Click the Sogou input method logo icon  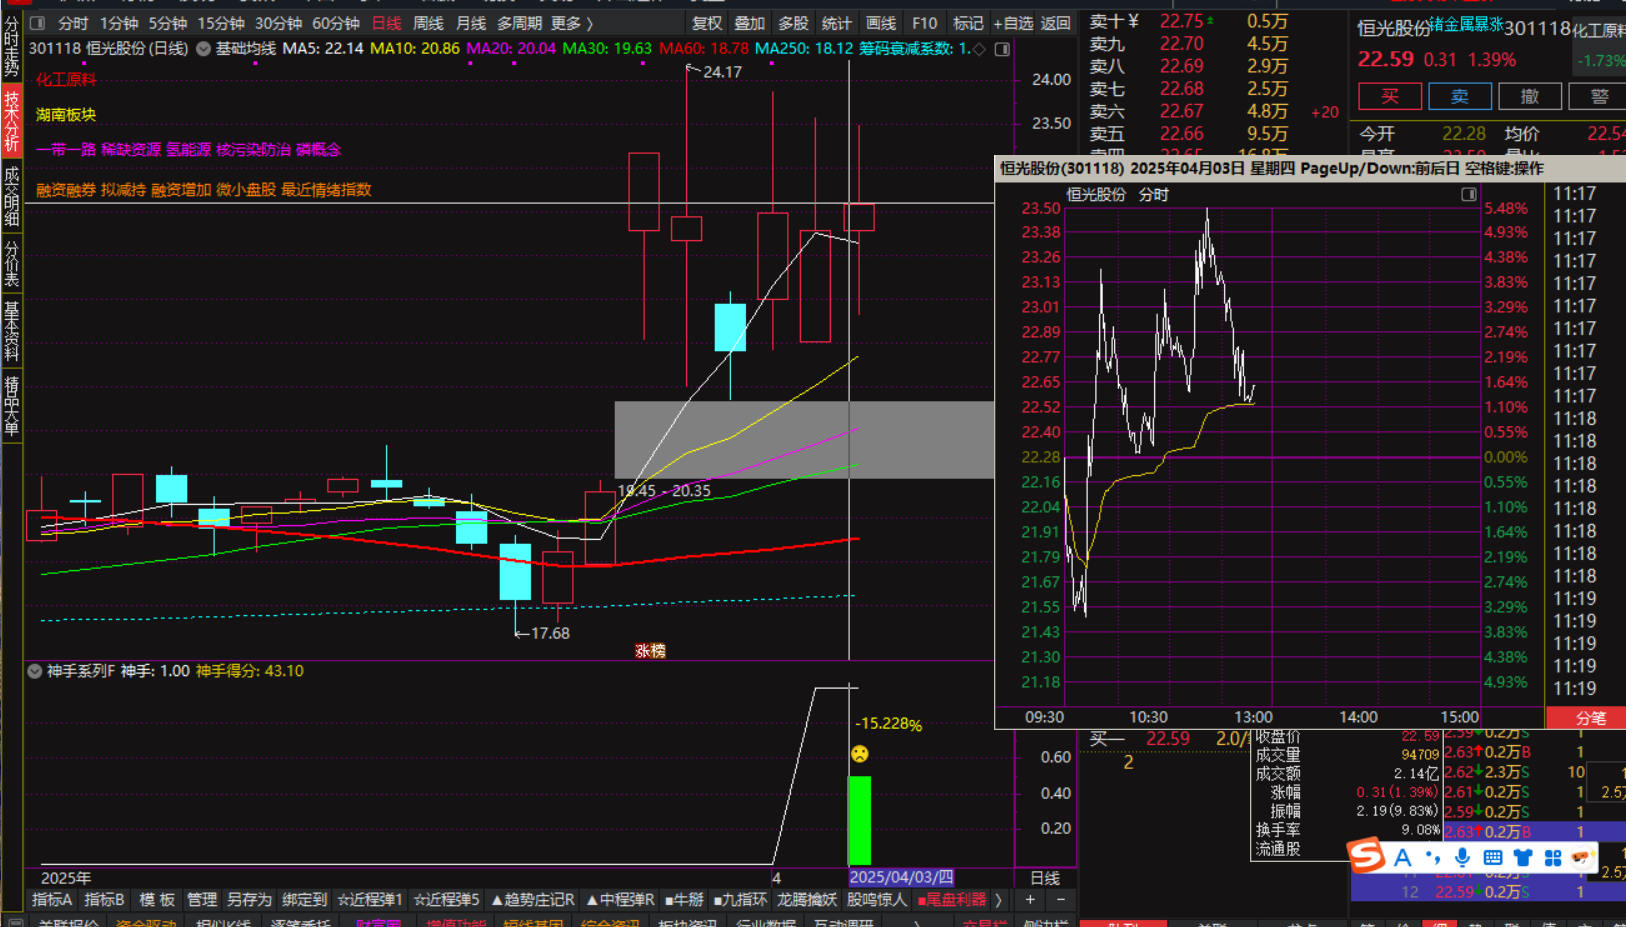click(x=1367, y=856)
